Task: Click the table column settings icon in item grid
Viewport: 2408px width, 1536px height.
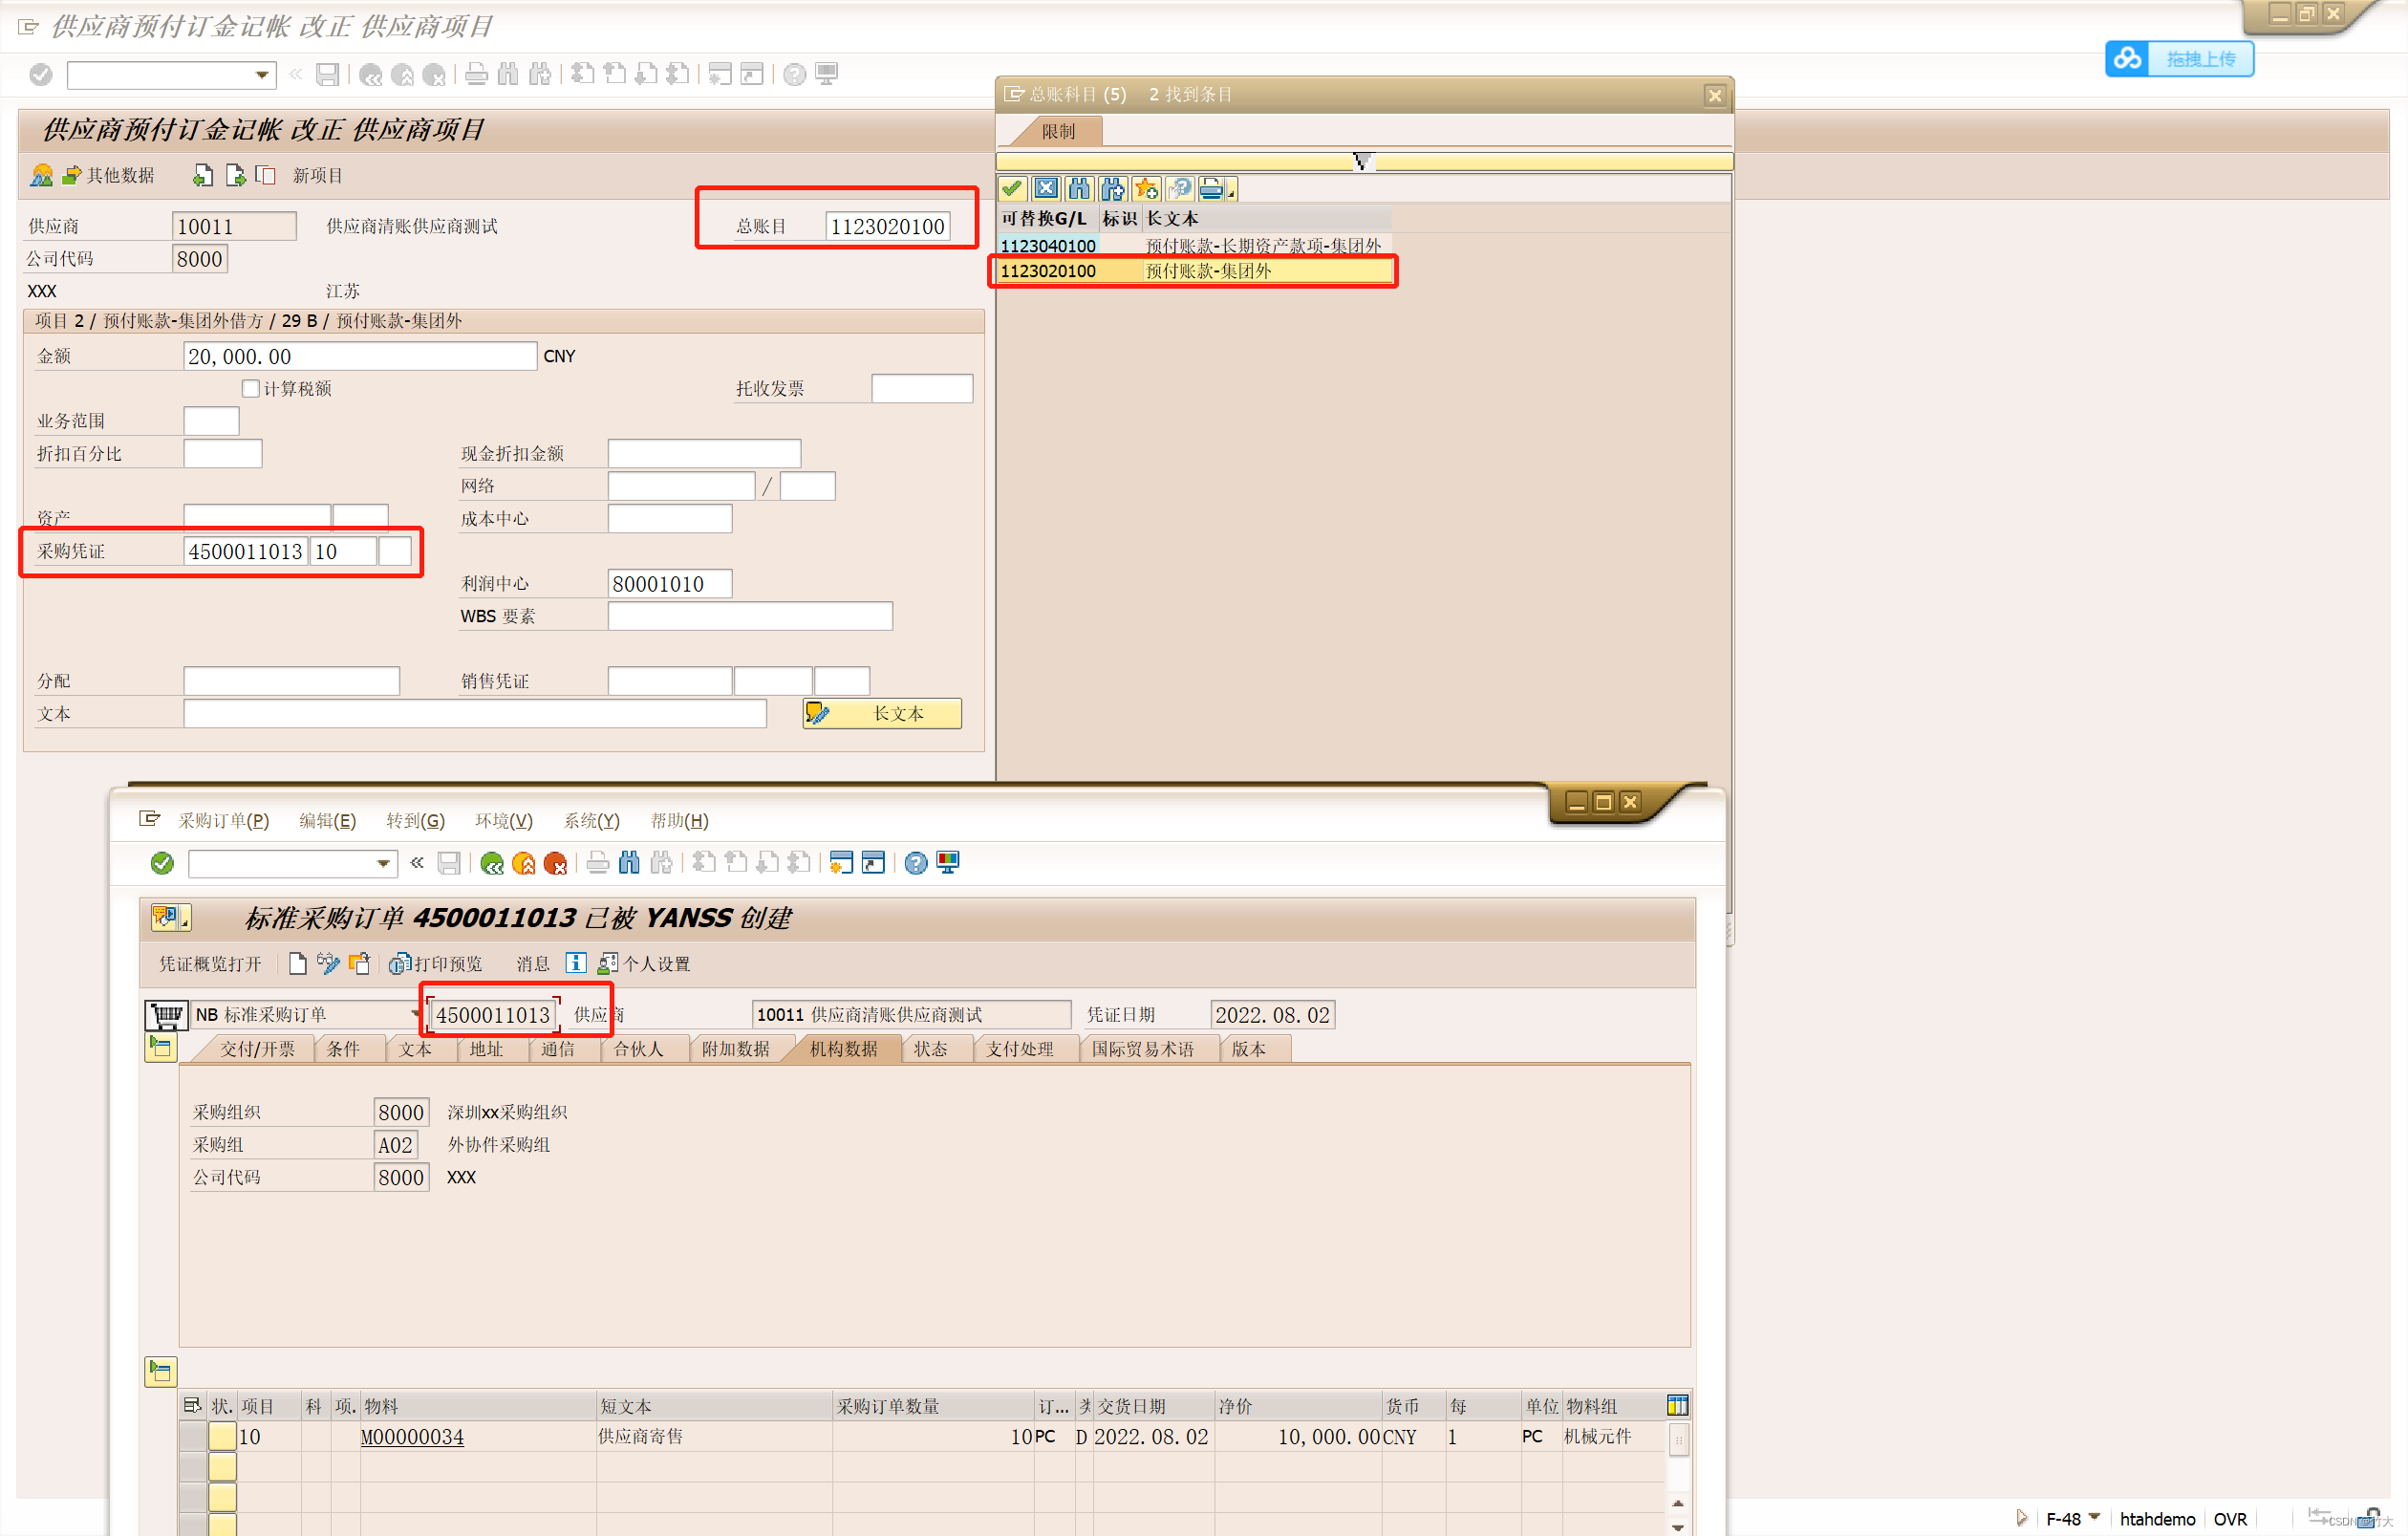Action: coord(1677,1405)
